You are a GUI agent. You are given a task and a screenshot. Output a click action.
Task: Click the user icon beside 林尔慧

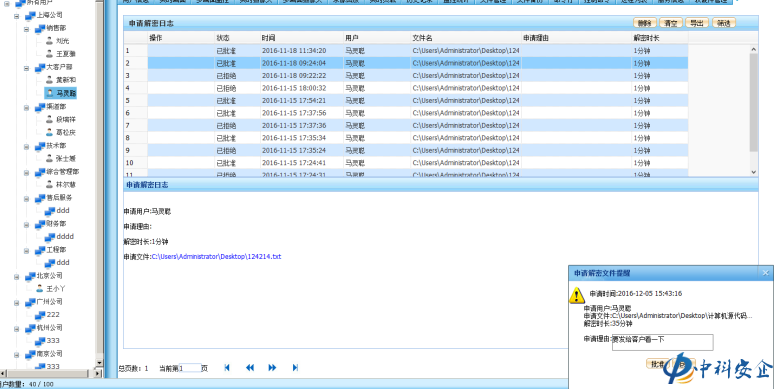pyautogui.click(x=49, y=184)
